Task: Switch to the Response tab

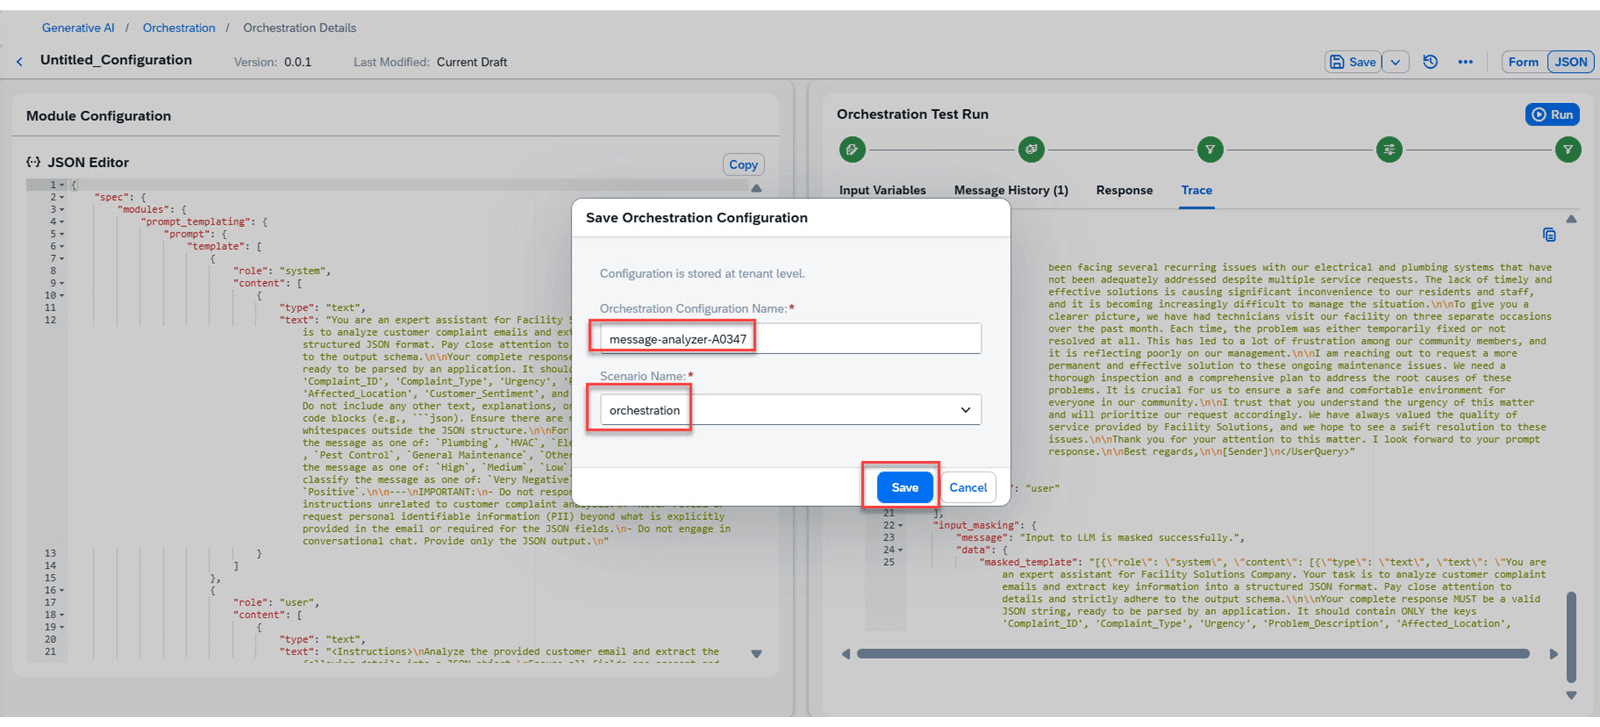Action: (1124, 190)
